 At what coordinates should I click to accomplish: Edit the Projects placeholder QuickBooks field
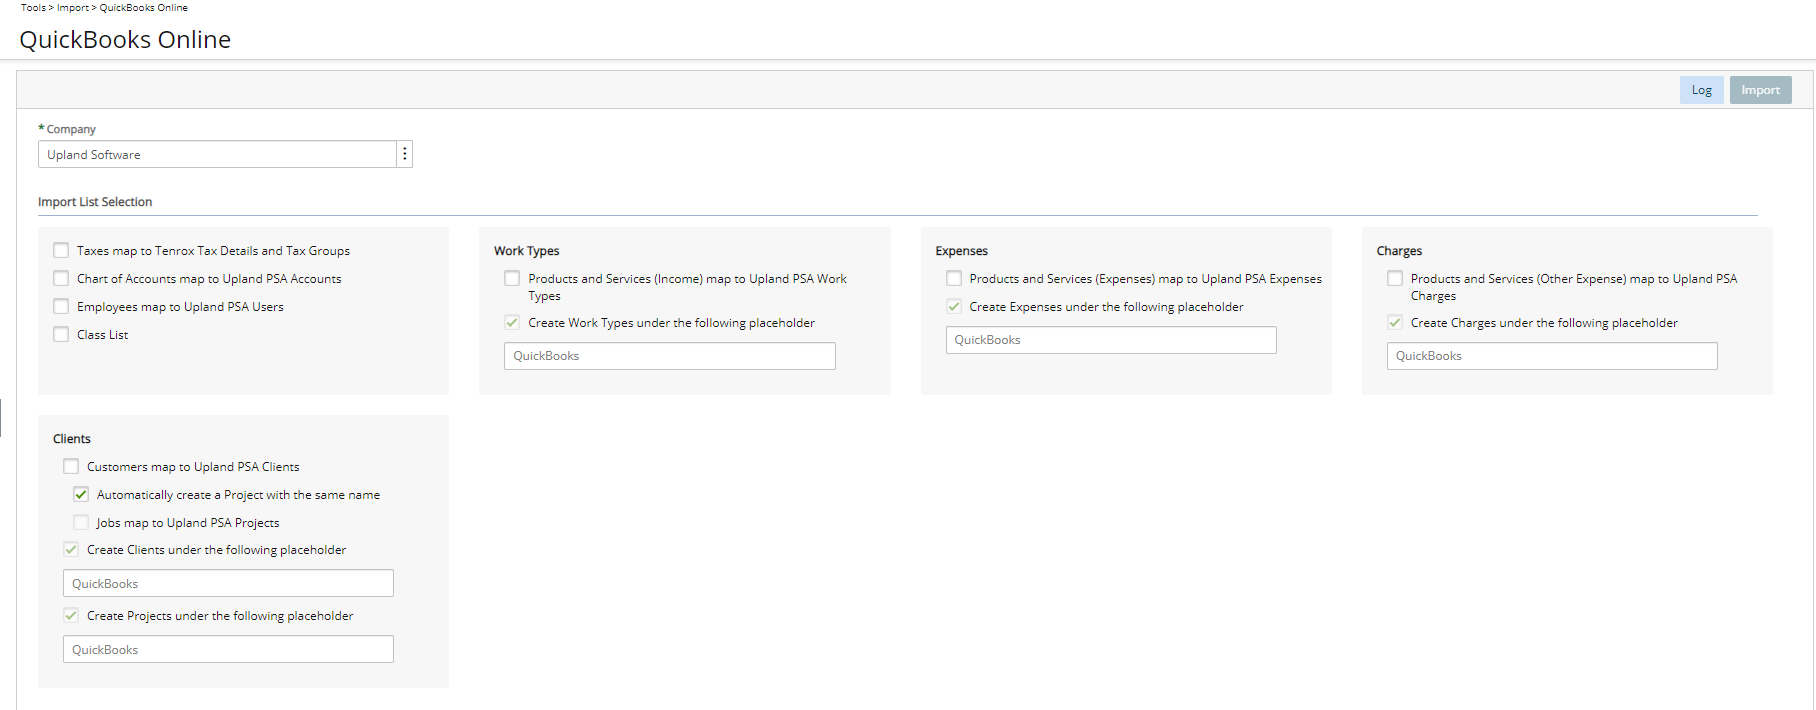pos(228,649)
